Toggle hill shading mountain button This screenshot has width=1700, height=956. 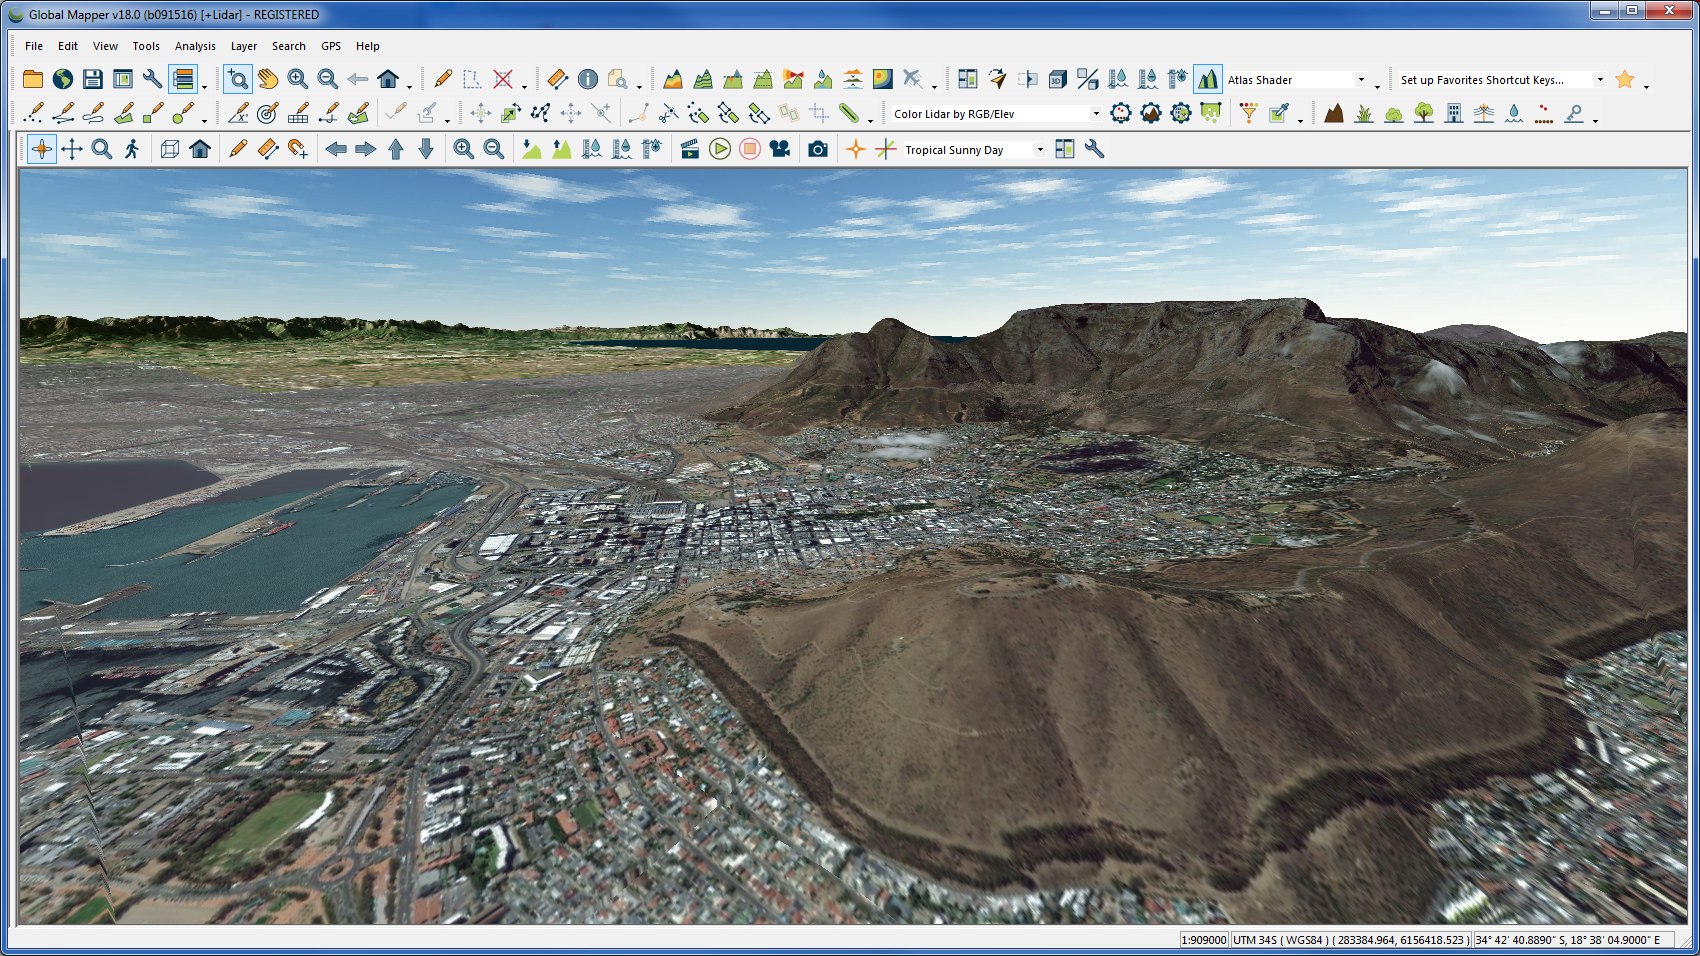(x=1207, y=79)
